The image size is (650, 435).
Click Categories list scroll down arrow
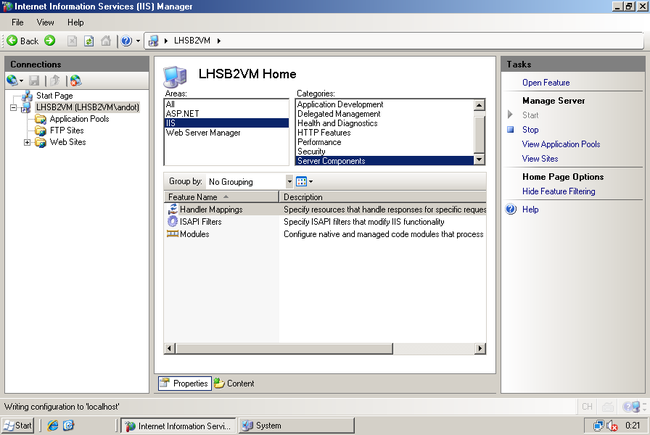[479, 159]
